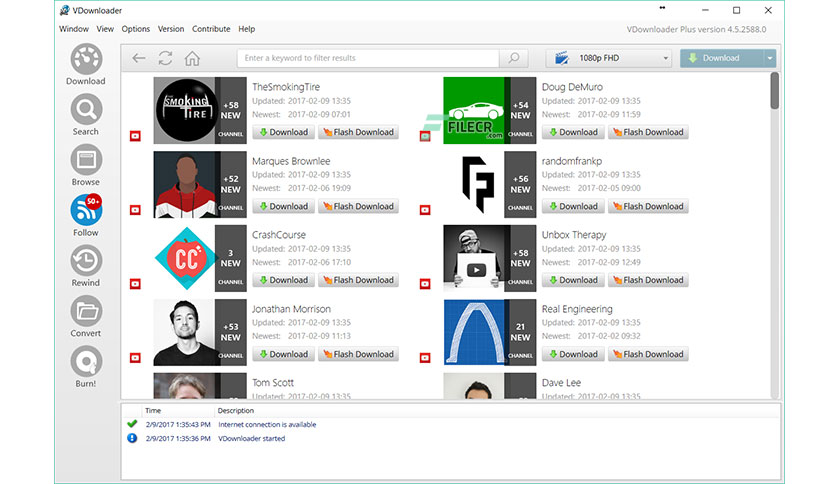Image resolution: width=836 pixels, height=484 pixels.
Task: Click the VDownloader app icon in title bar
Action: tap(65, 10)
